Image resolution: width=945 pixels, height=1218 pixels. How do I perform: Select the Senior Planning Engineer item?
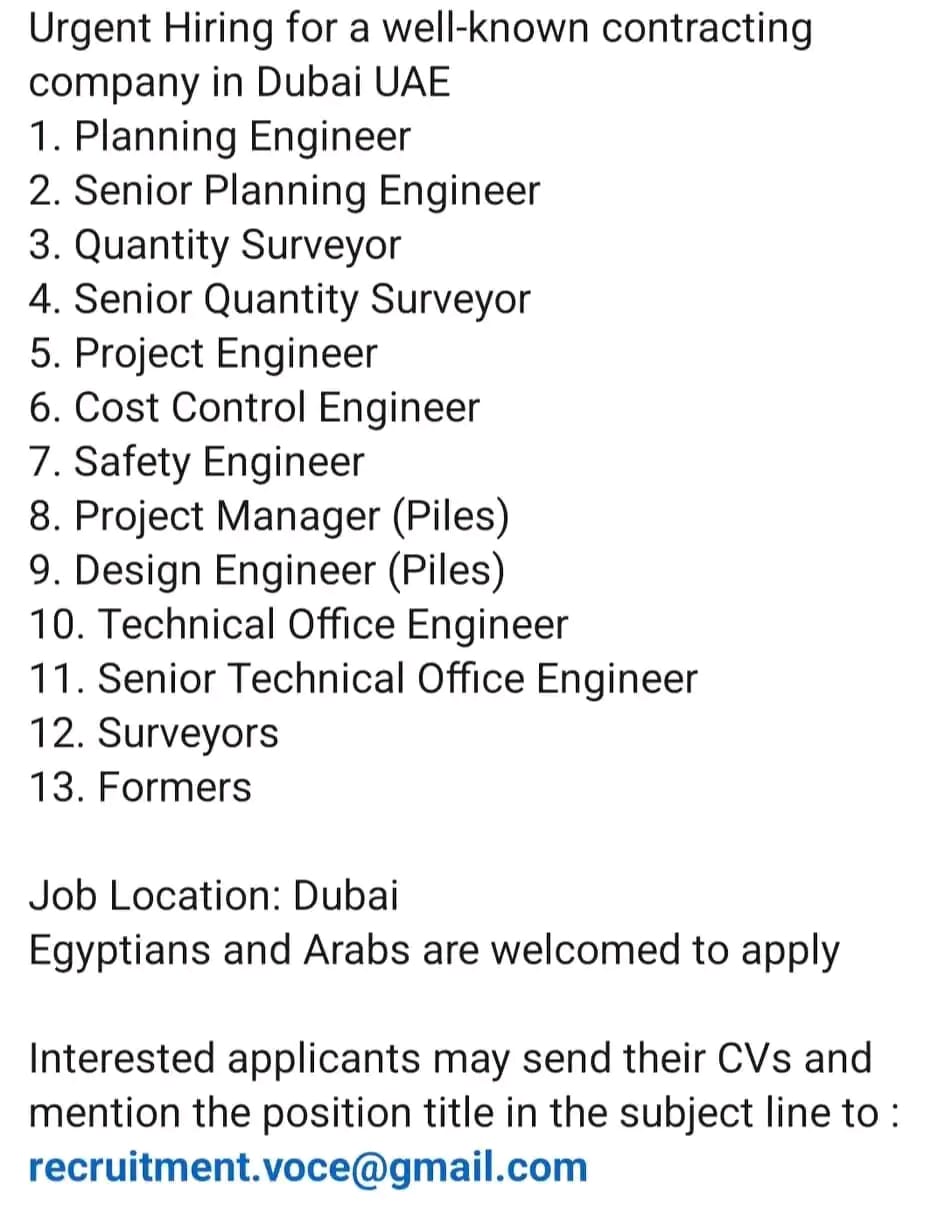(x=285, y=190)
